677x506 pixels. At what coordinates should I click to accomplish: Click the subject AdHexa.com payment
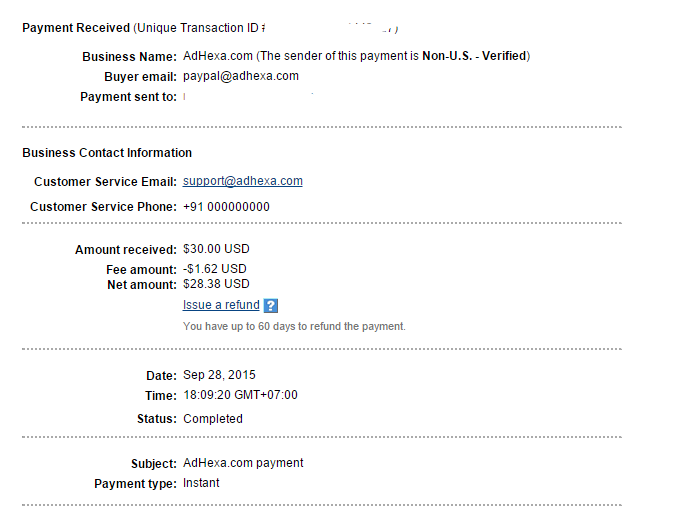pos(243,463)
